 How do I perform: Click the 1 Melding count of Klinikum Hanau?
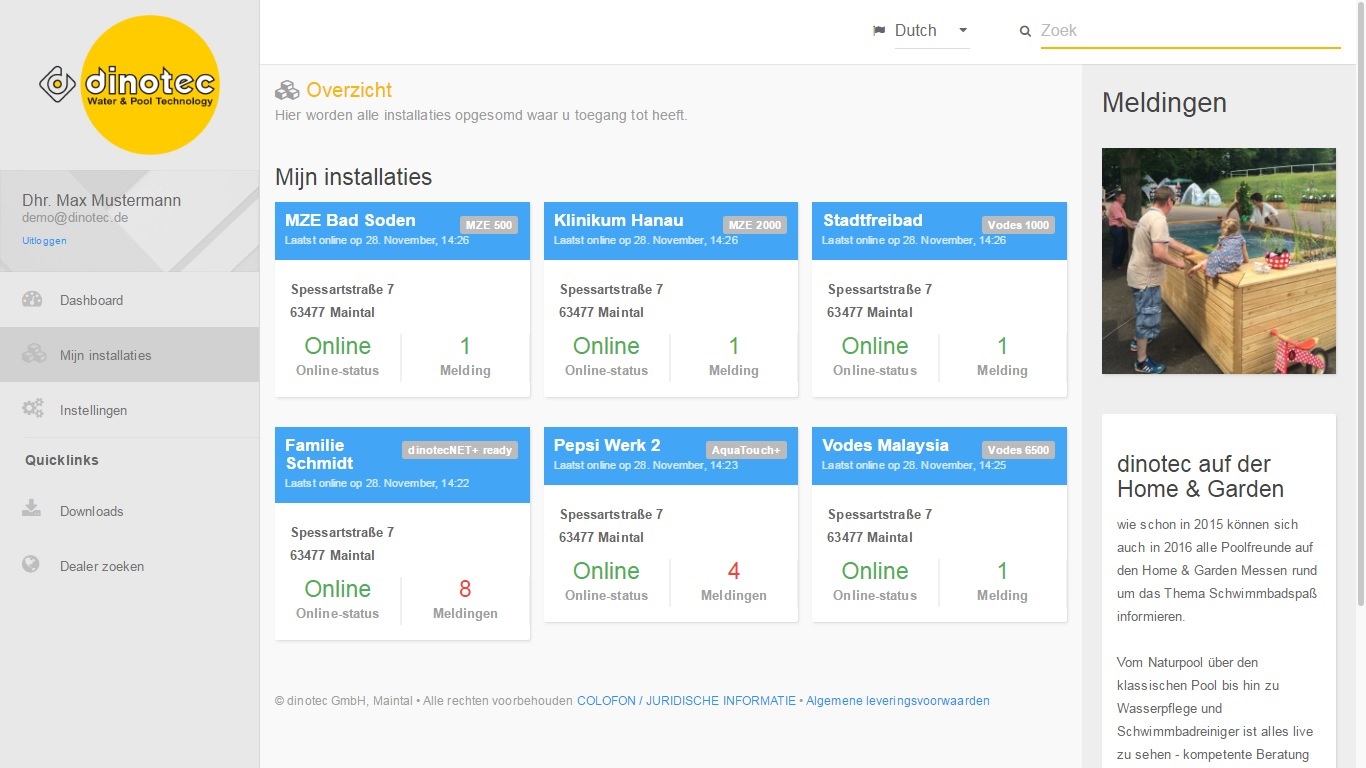click(x=734, y=356)
